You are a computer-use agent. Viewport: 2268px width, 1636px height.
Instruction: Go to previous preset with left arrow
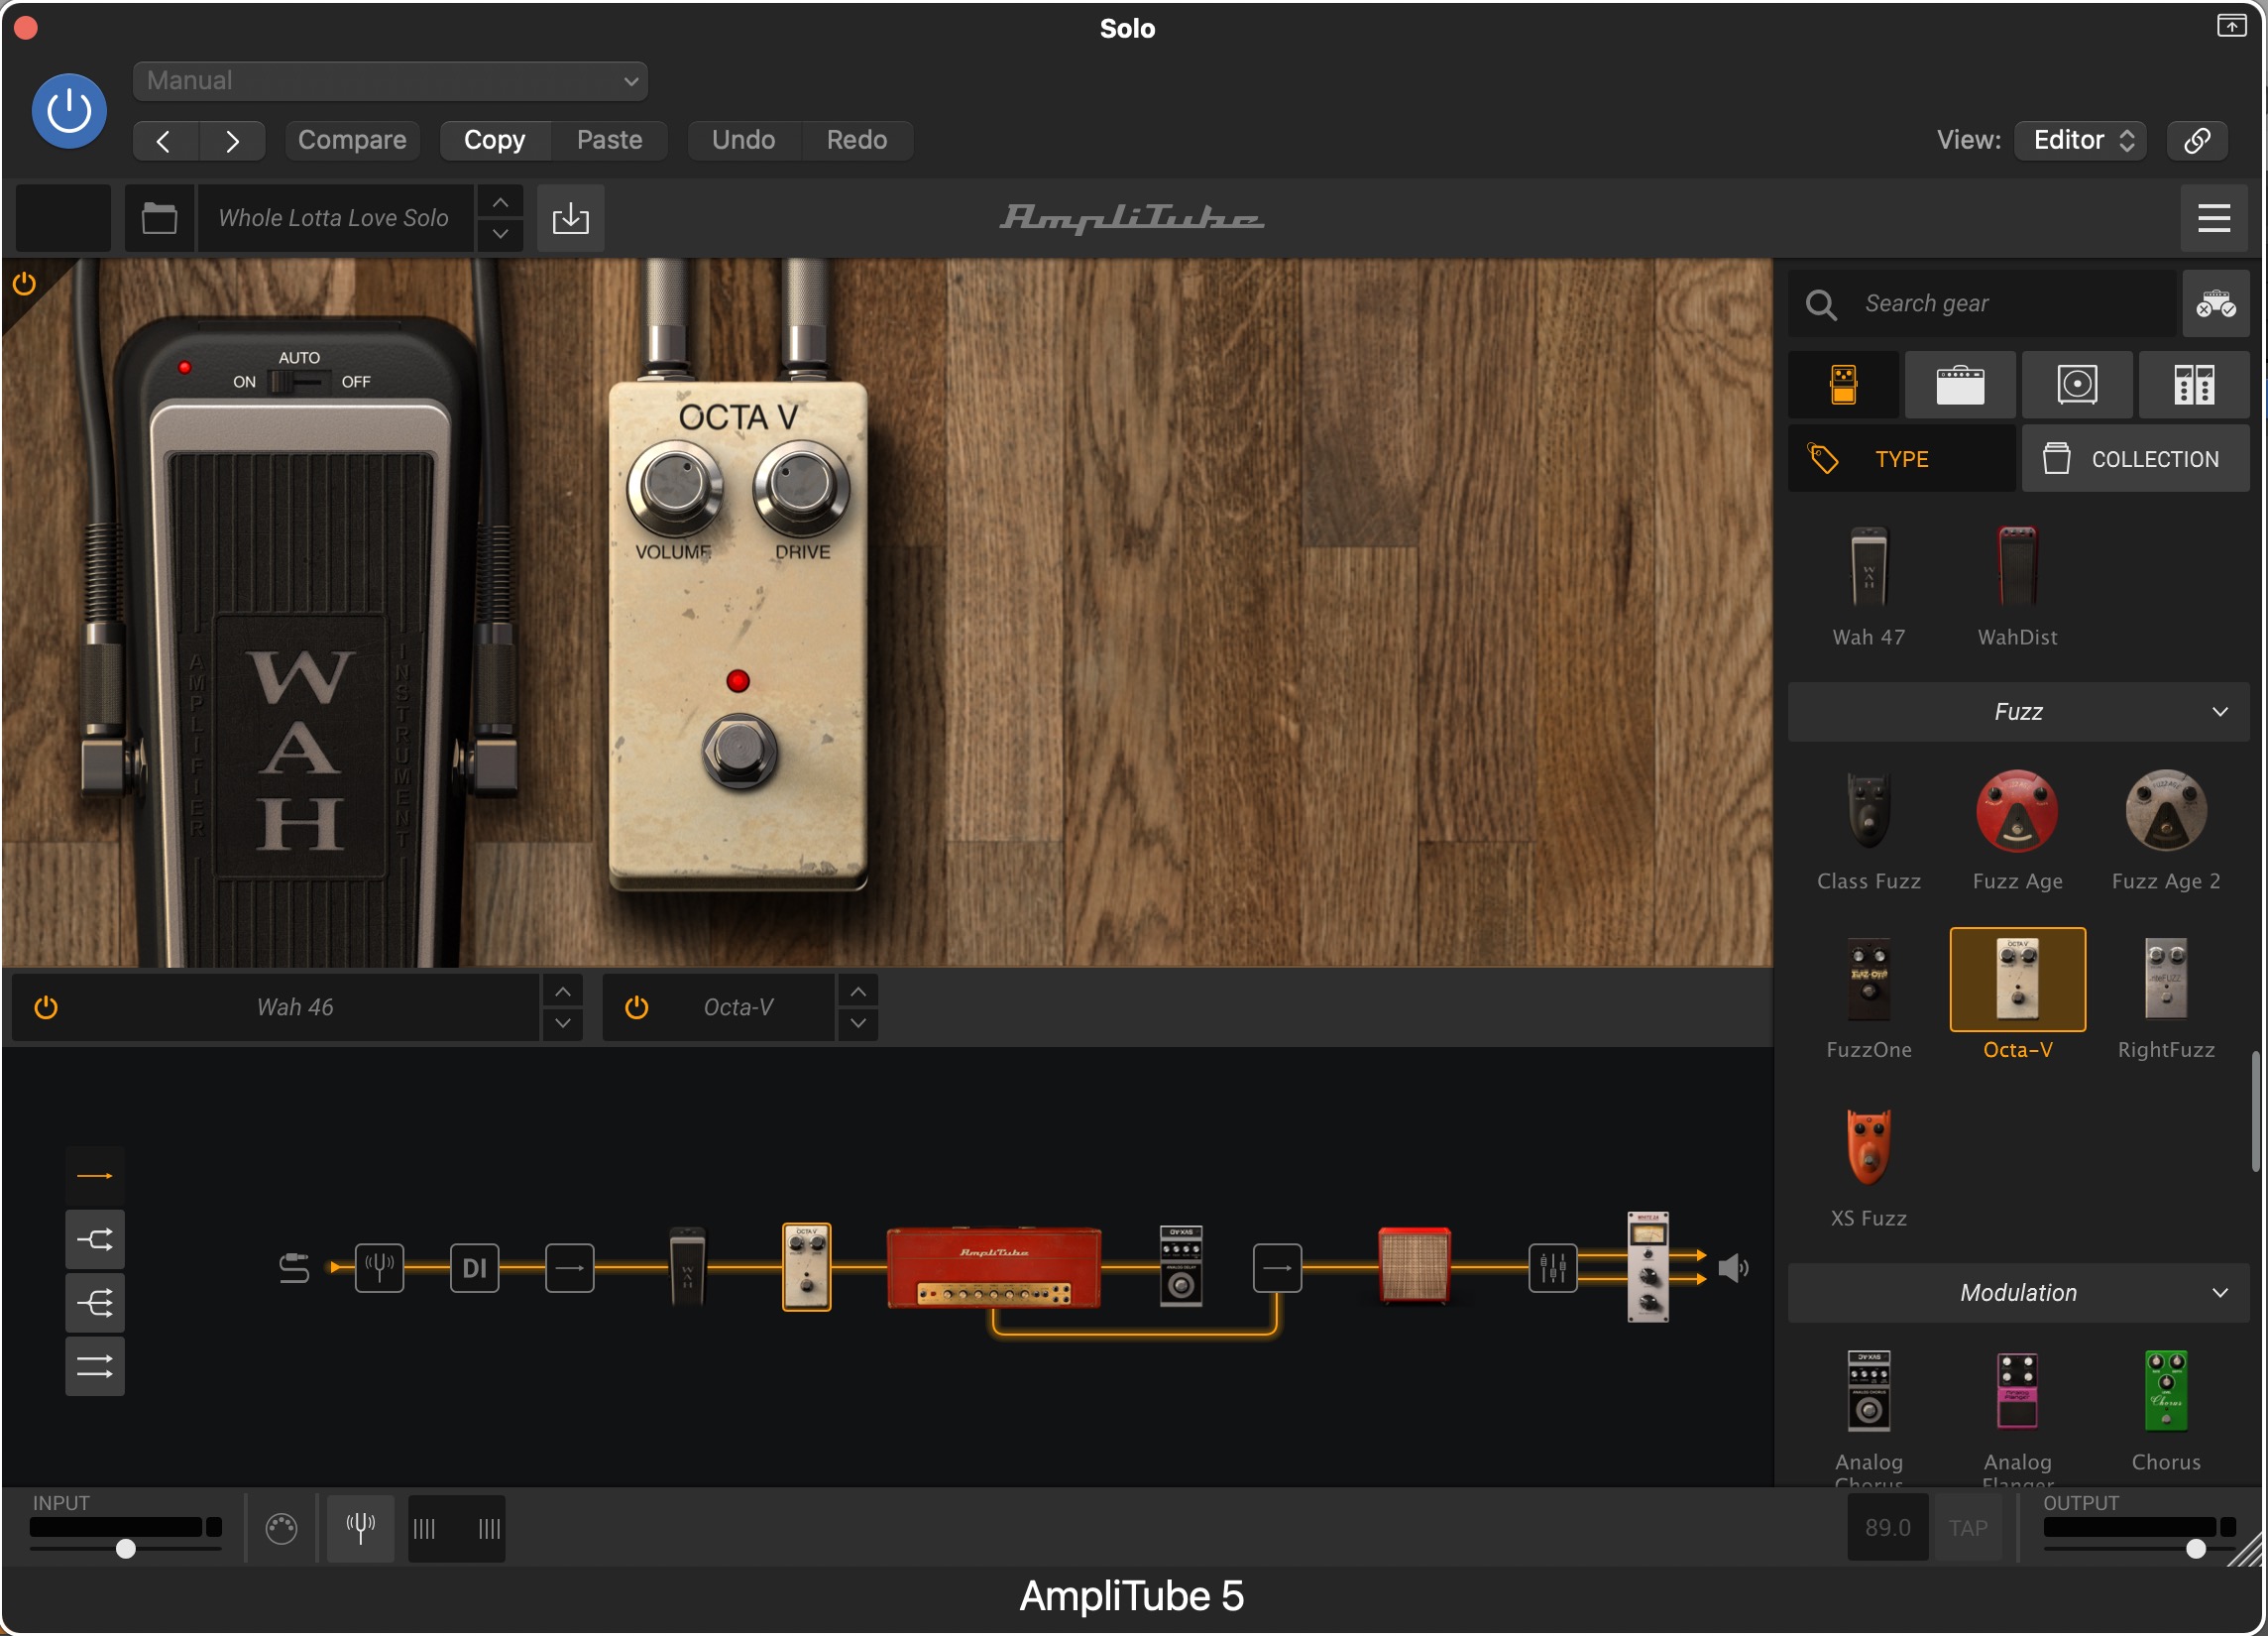pyautogui.click(x=165, y=140)
